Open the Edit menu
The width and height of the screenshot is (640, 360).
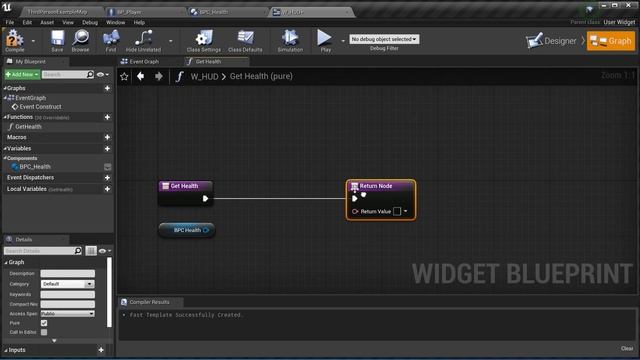tap(27, 22)
